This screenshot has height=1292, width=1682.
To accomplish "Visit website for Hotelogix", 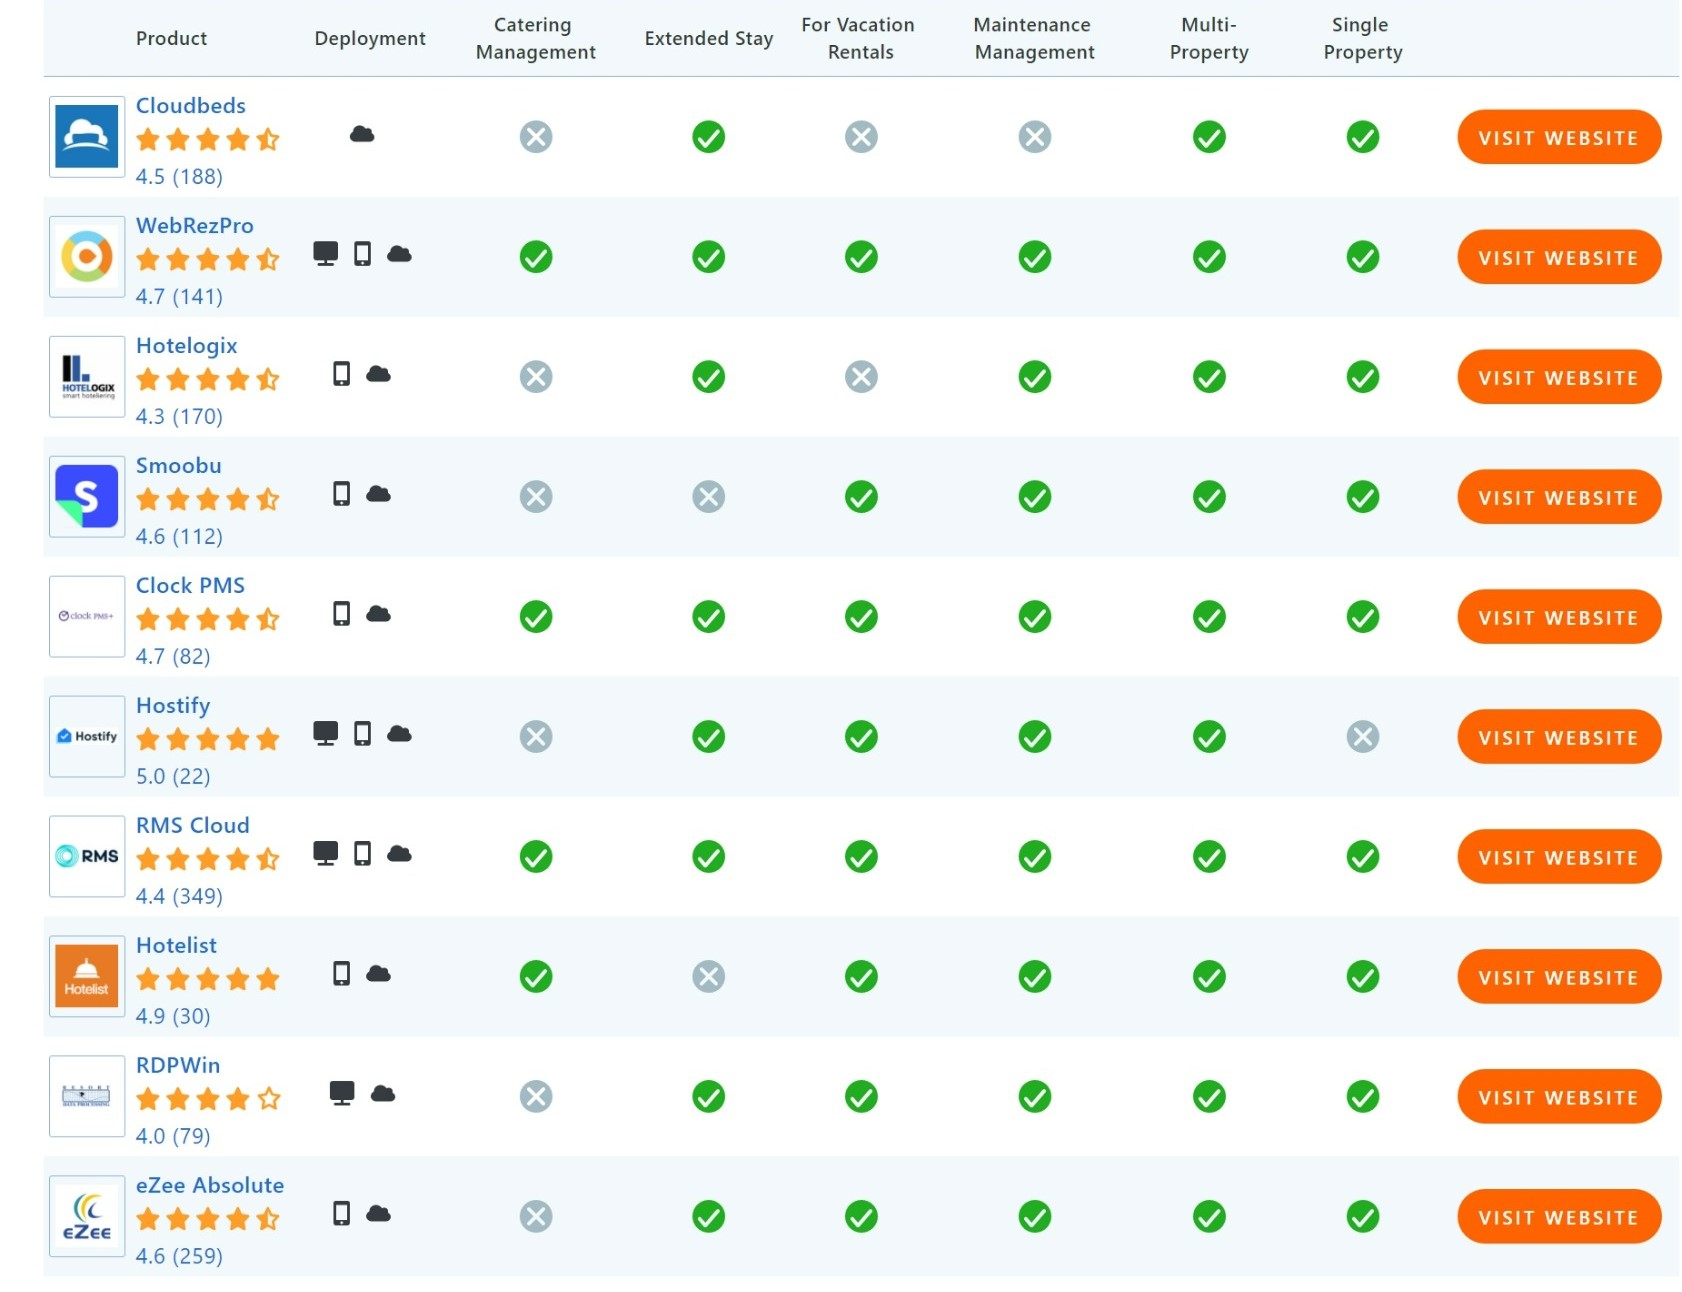I will pyautogui.click(x=1558, y=377).
